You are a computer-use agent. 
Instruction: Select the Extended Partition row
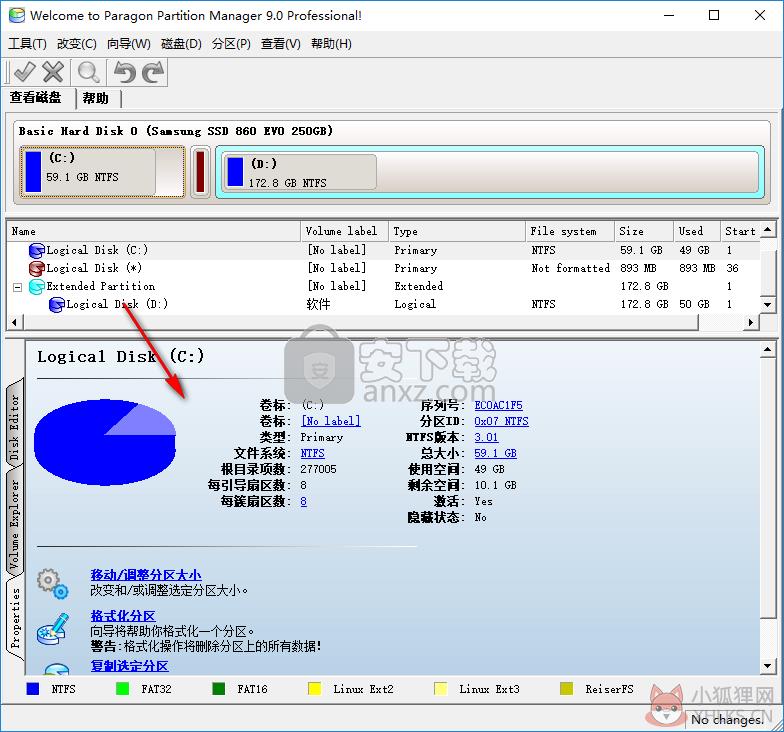coord(384,286)
